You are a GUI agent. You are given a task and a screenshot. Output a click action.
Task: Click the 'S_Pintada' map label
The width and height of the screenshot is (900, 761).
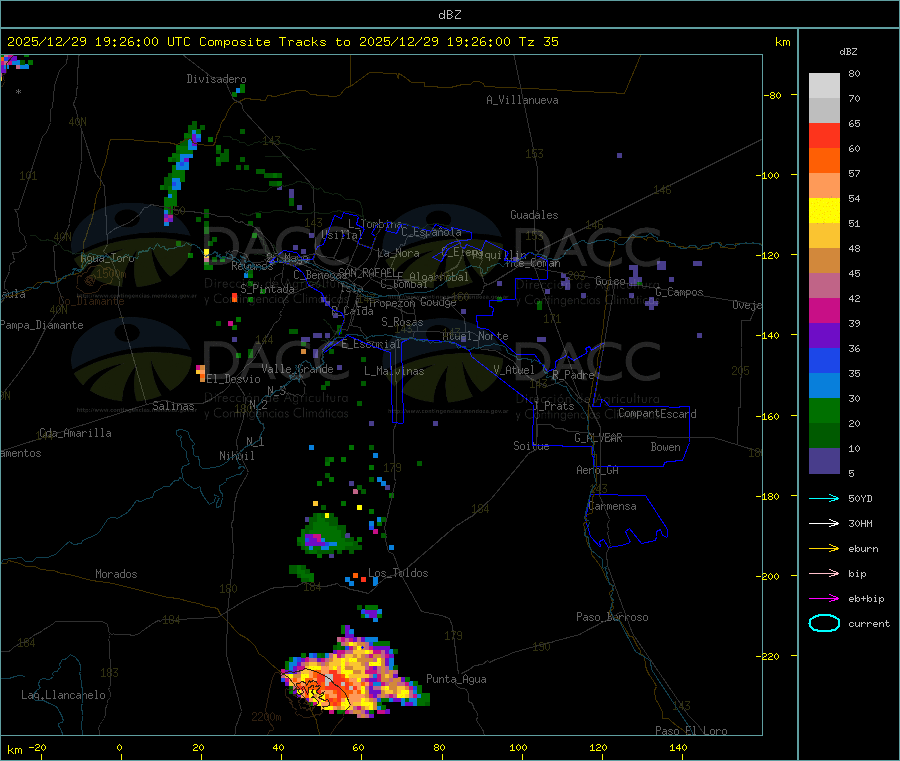(x=267, y=289)
